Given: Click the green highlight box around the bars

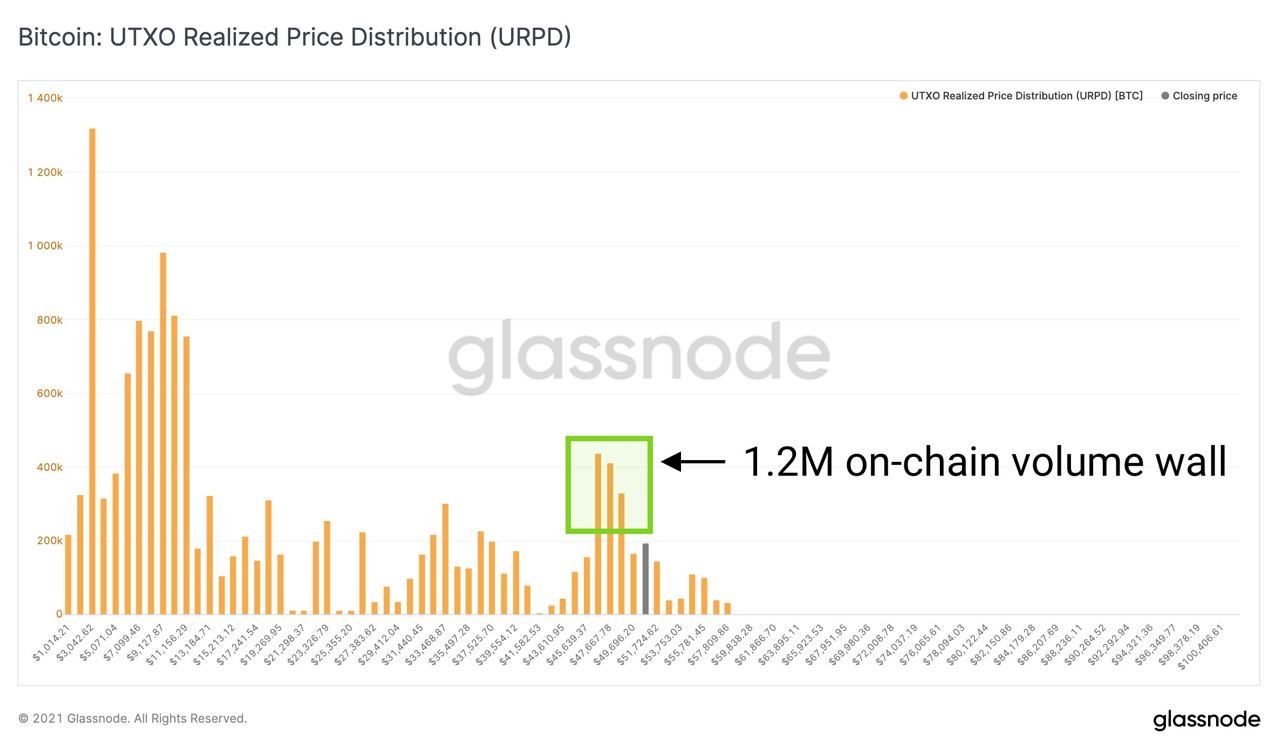Looking at the screenshot, I should tap(609, 484).
